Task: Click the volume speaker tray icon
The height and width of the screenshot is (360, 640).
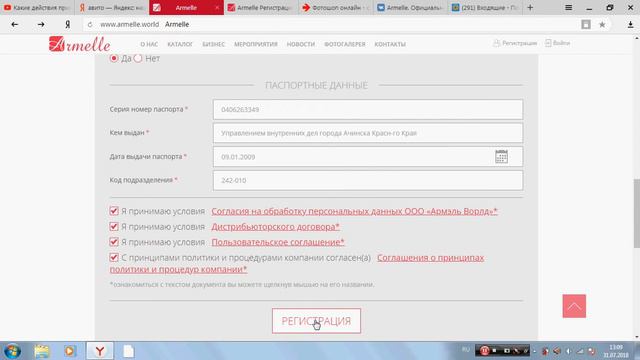Action: tap(569, 351)
